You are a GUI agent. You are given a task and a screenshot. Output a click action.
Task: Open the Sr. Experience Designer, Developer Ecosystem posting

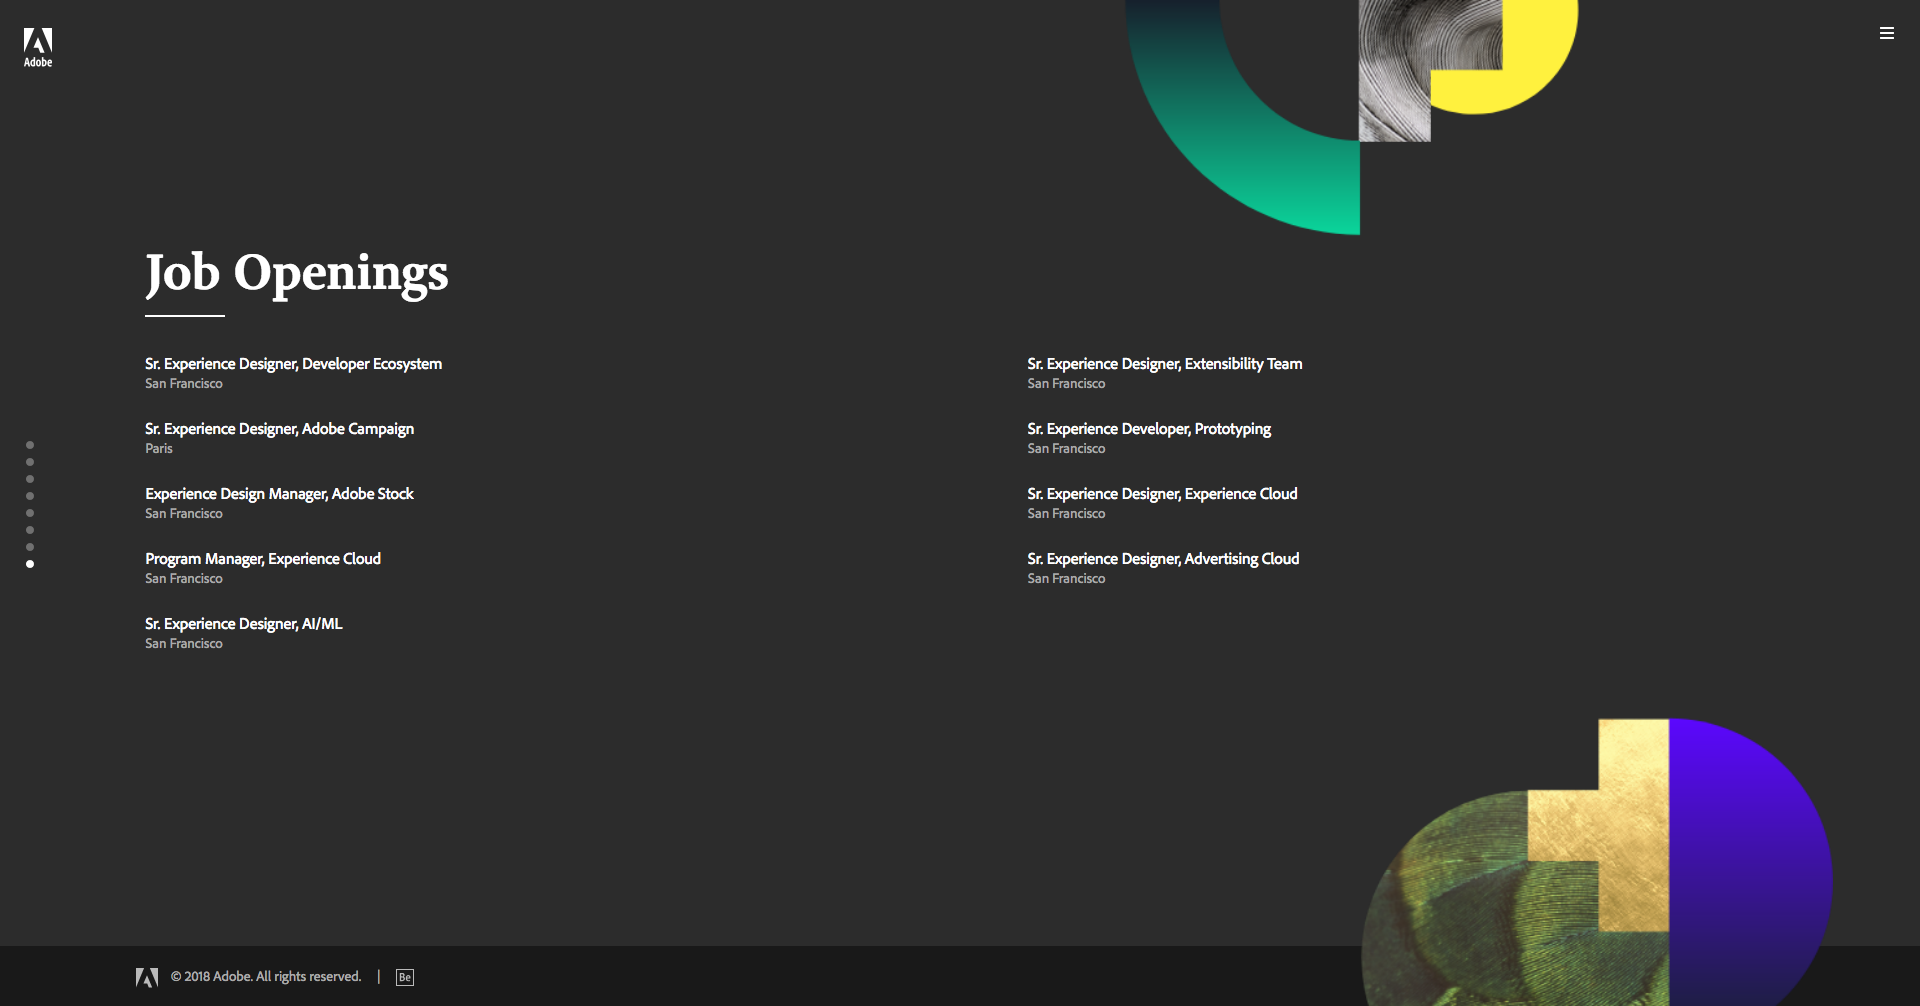[x=294, y=364]
